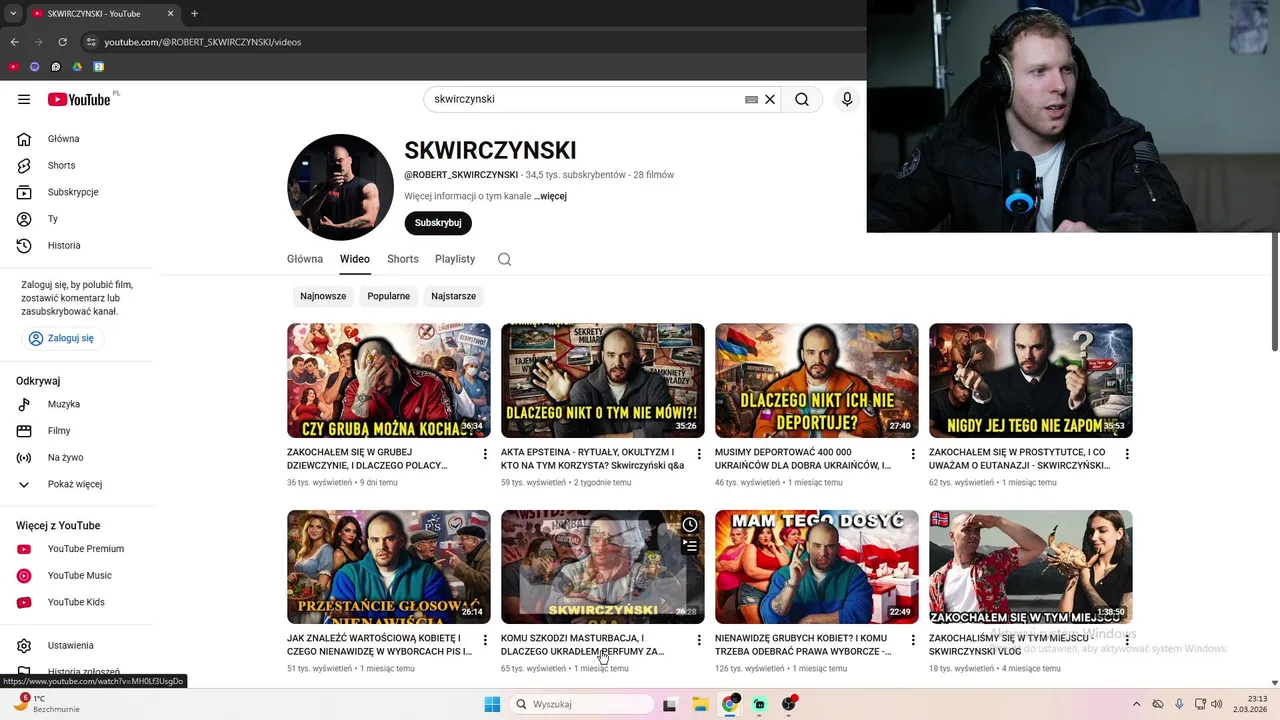Image resolution: width=1280 pixels, height=720 pixels.
Task: Click the page vertical scrollbar
Action: coord(1274,291)
